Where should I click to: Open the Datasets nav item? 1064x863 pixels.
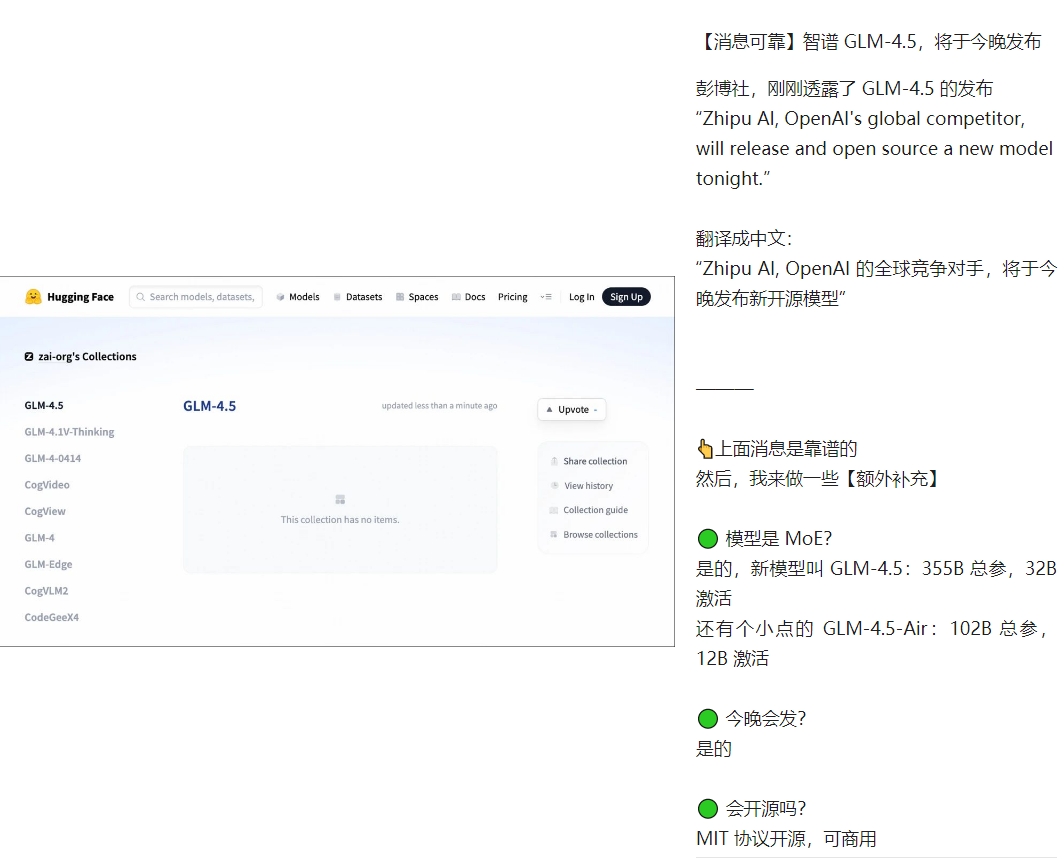pos(364,297)
